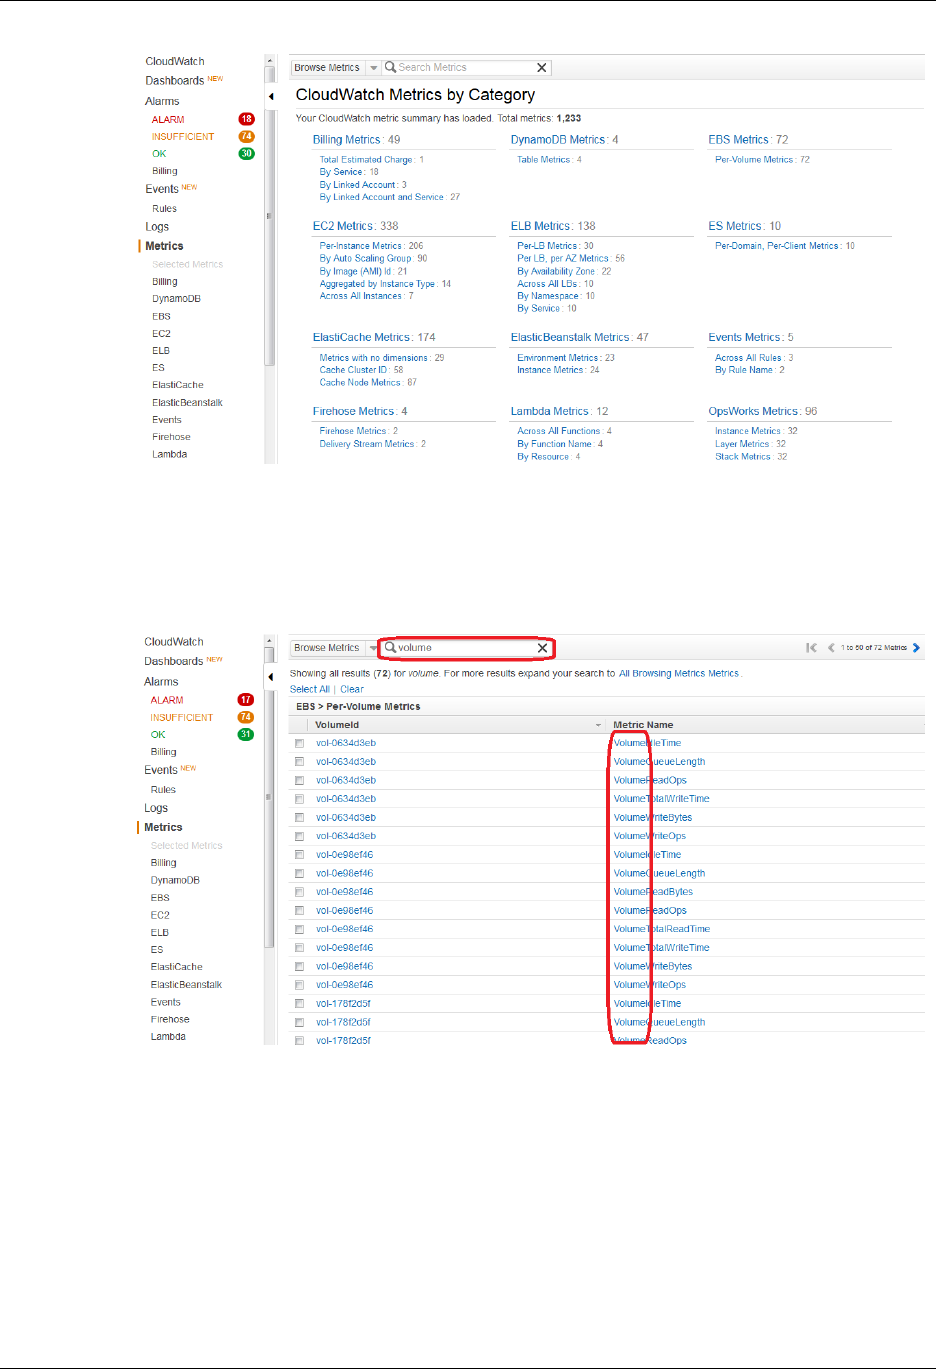Click the sidebar scrollbar in volume search view
The height and width of the screenshot is (1369, 936).
(x=269, y=796)
